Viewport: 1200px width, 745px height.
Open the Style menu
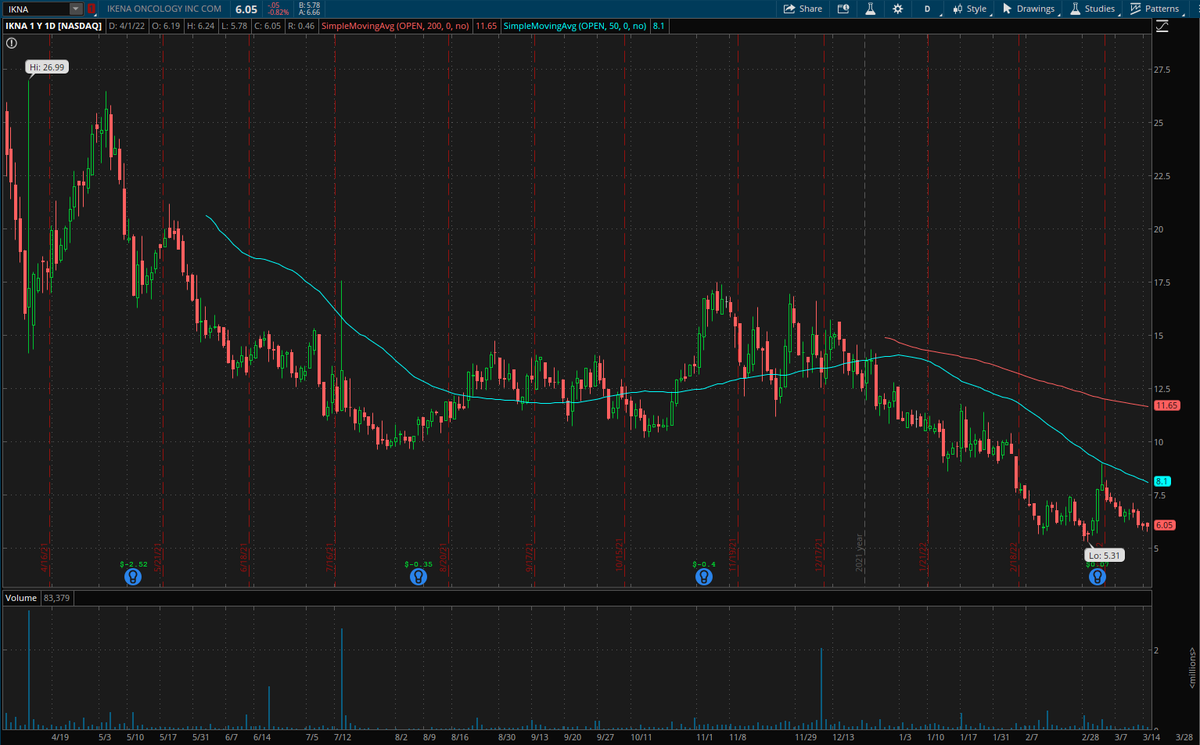pyautogui.click(x=969, y=8)
